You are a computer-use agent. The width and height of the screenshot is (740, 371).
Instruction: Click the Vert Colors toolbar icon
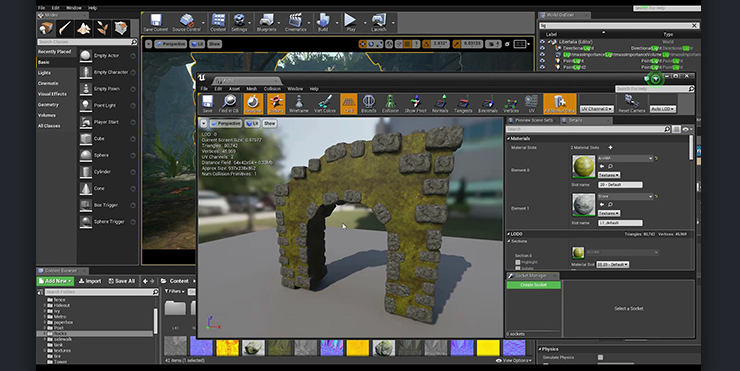pyautogui.click(x=325, y=104)
